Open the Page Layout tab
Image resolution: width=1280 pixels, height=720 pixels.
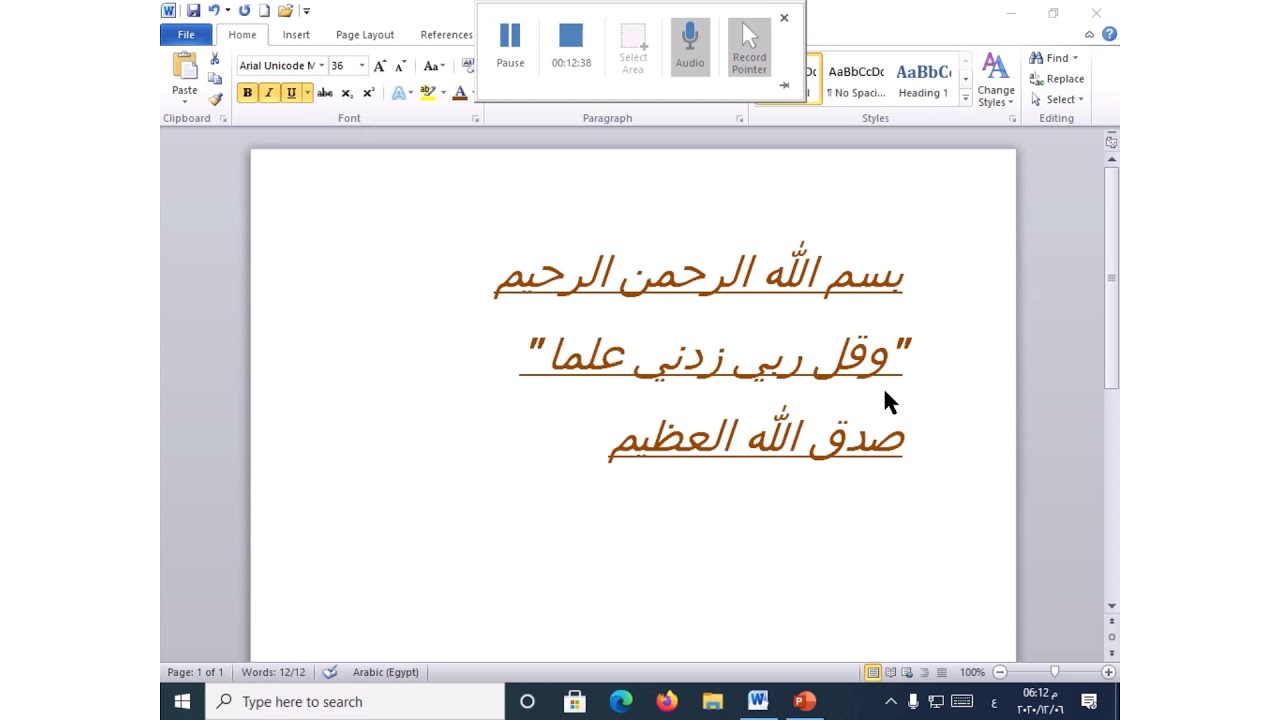365,35
